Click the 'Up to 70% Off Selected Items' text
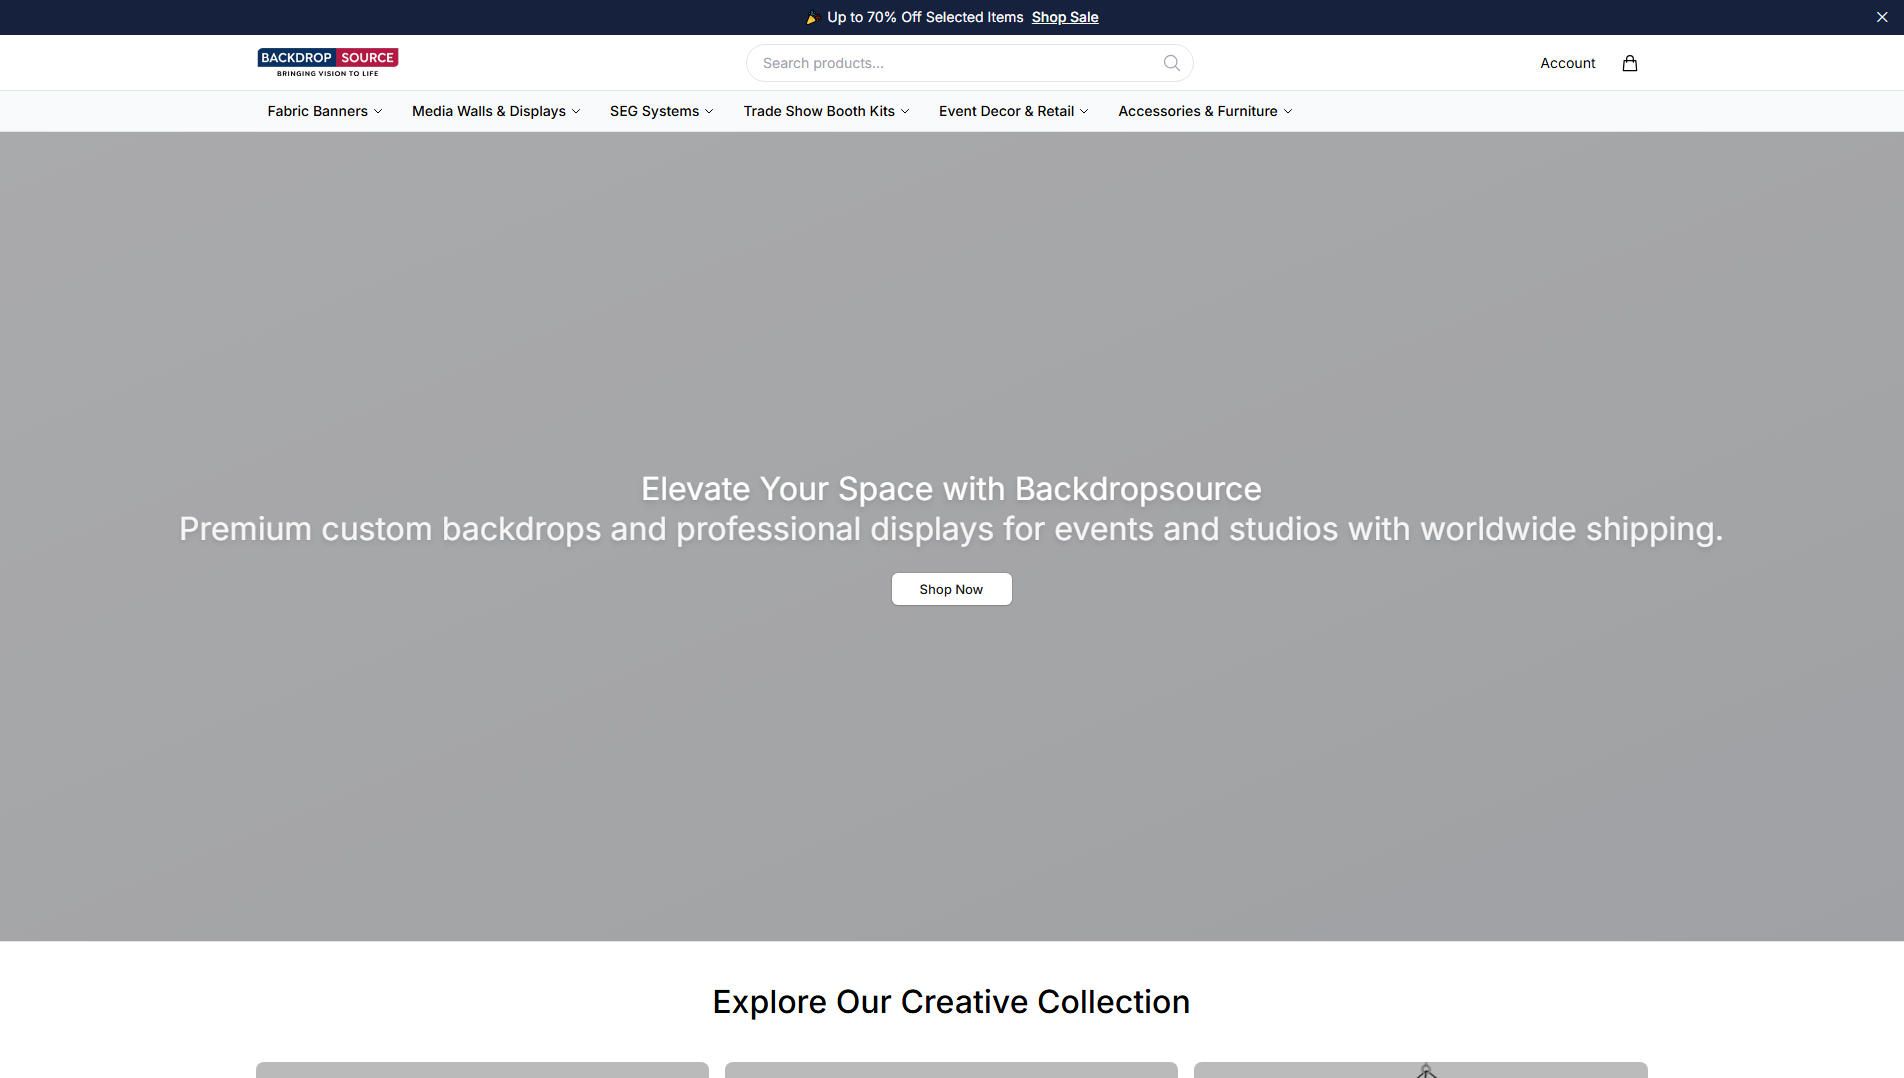Image resolution: width=1904 pixels, height=1078 pixels. [x=925, y=17]
